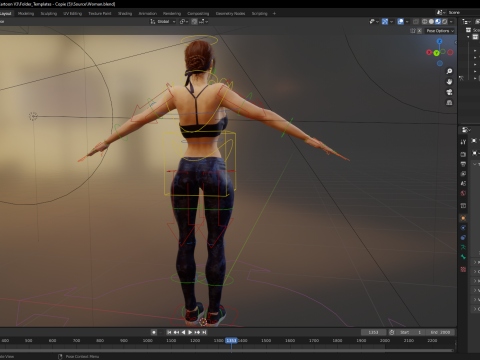Open the Output properties tab icon
Screen dimensions: 480x360
[463, 164]
